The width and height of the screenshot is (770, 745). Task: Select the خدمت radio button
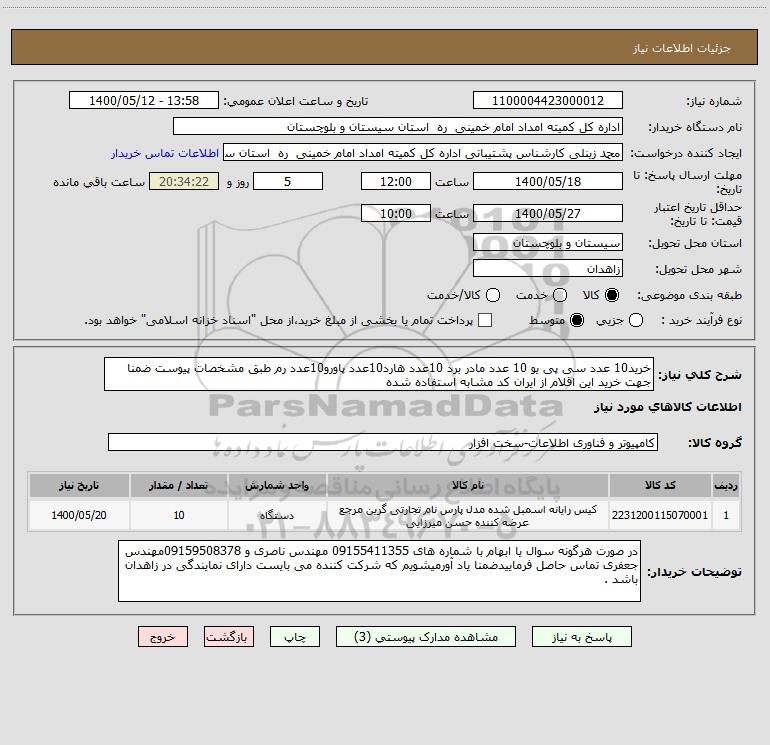click(560, 295)
